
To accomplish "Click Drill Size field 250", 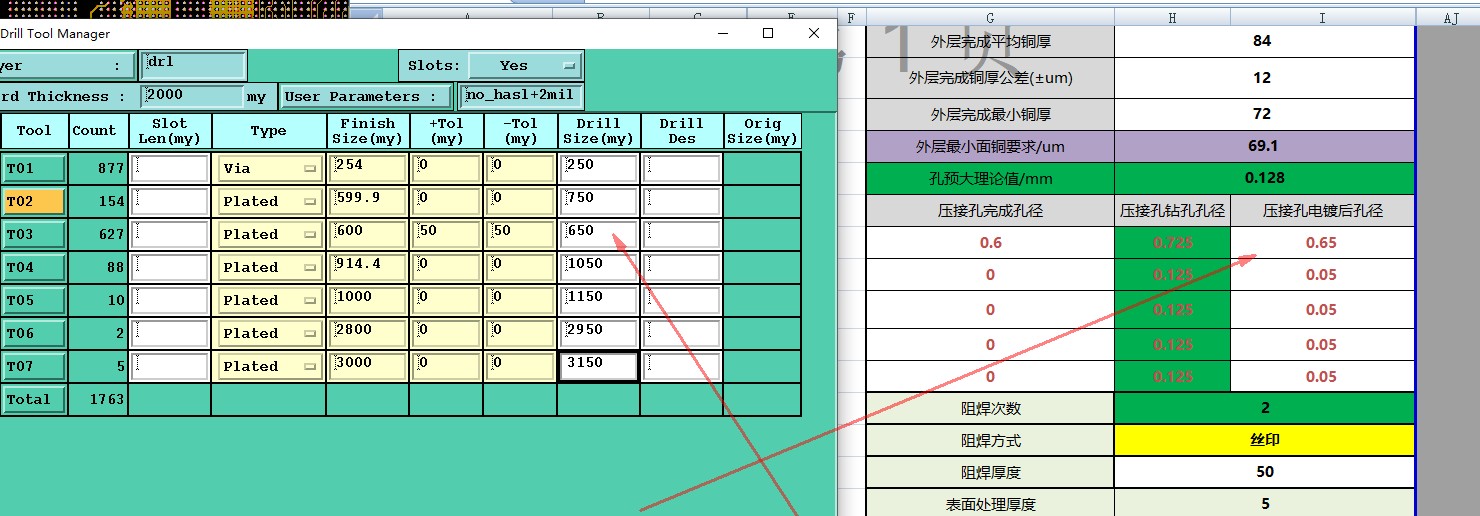I will tap(599, 168).
